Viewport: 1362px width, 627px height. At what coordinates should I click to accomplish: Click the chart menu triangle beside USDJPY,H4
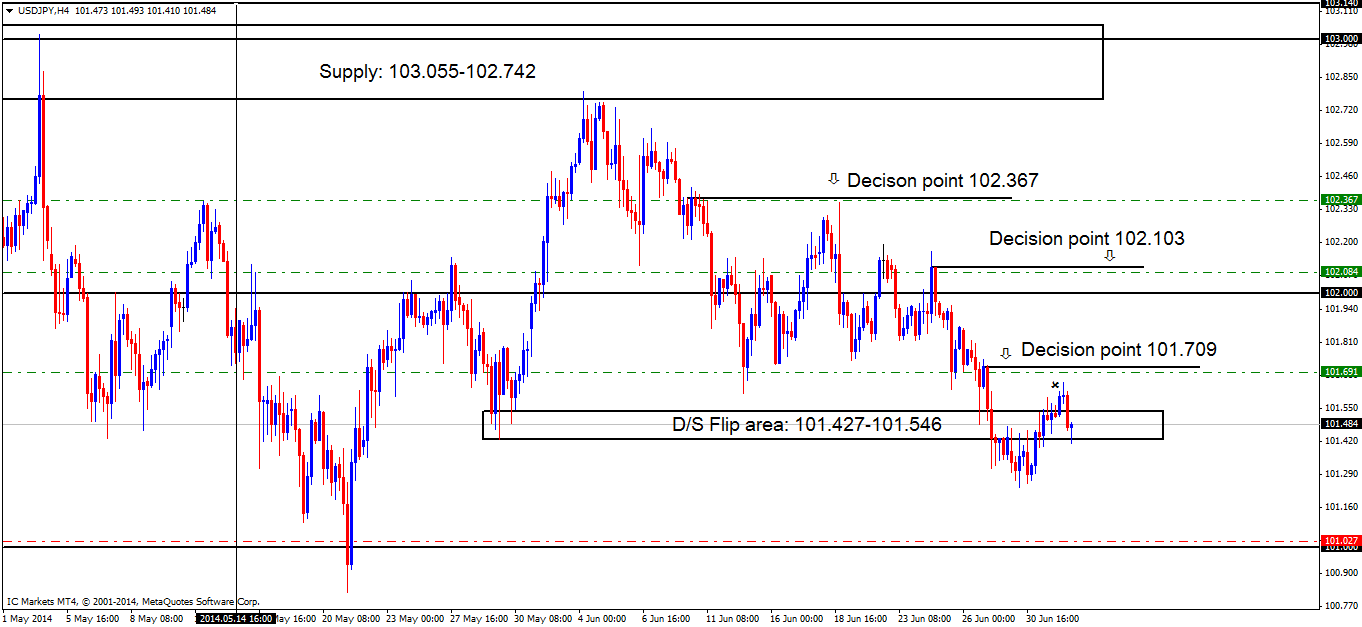click(10, 10)
